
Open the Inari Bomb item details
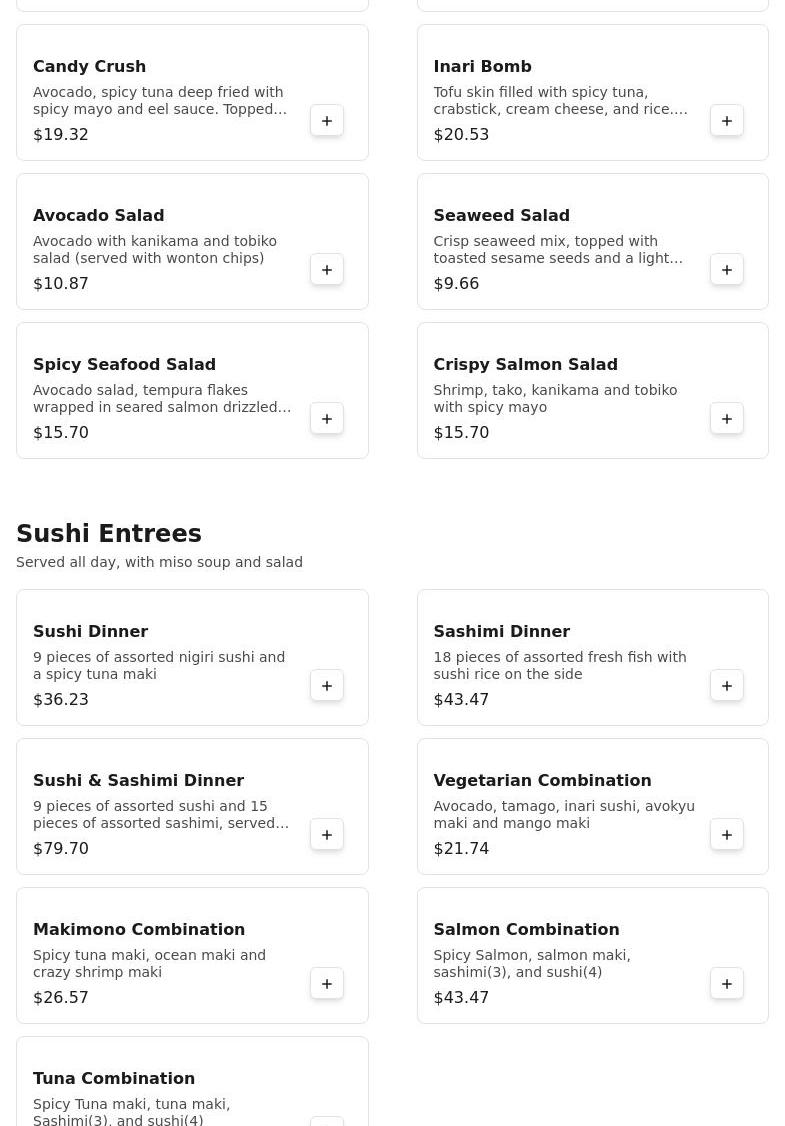click(593, 93)
